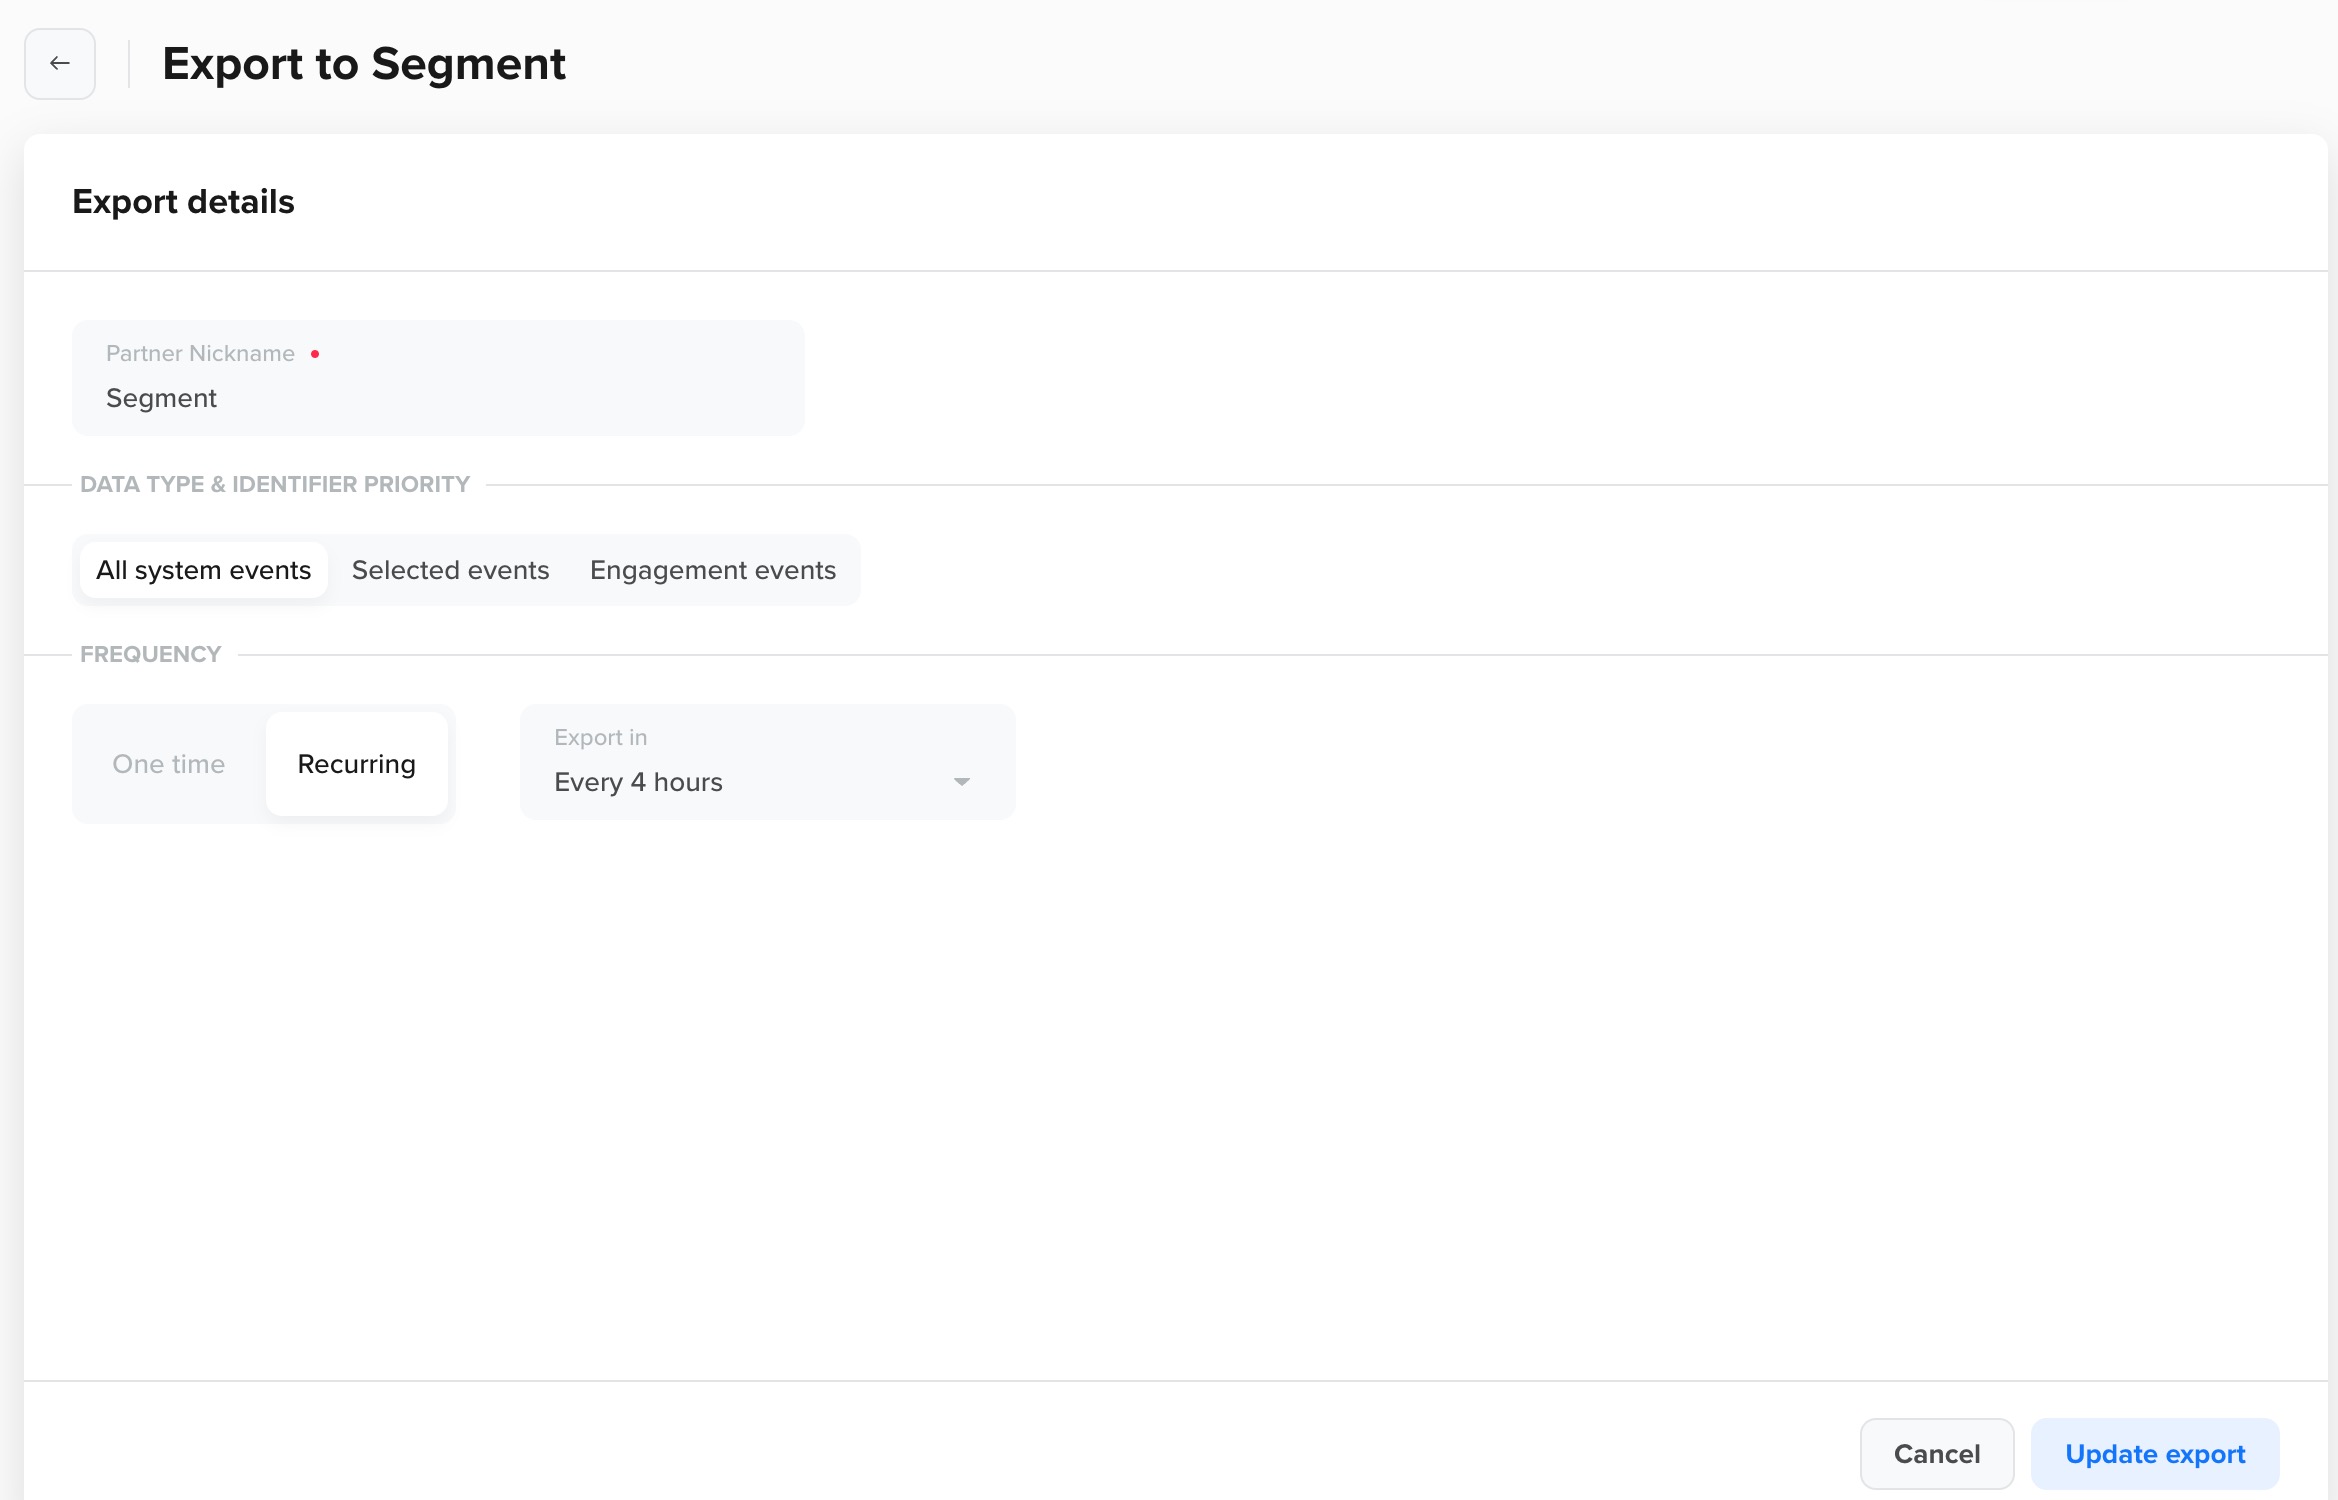Cancel the export changes
2338x1500 pixels.
1937,1454
